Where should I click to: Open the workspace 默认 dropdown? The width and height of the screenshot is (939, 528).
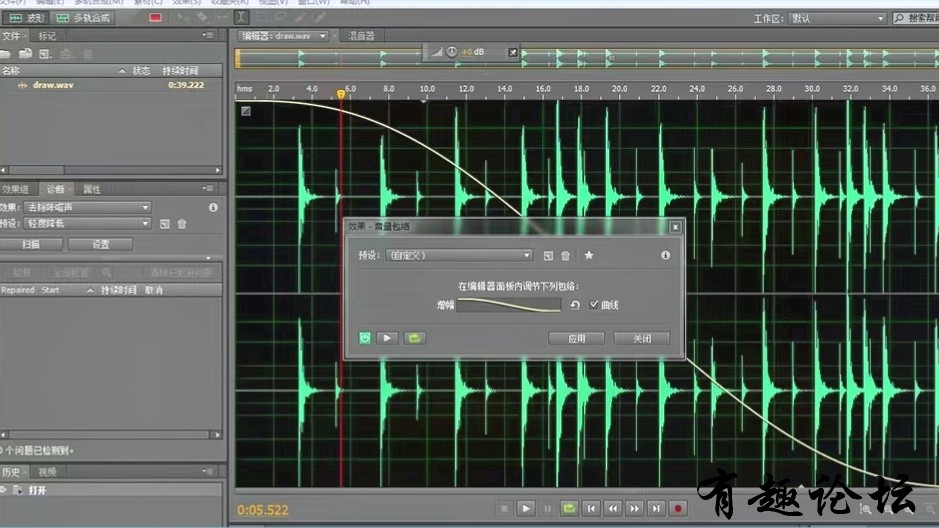[x=838, y=18]
